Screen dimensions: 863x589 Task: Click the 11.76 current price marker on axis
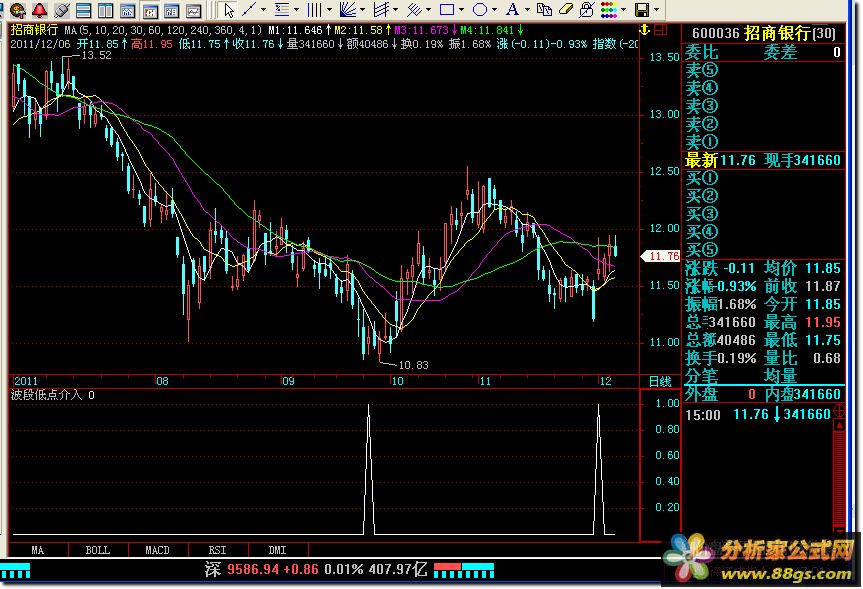[x=660, y=256]
